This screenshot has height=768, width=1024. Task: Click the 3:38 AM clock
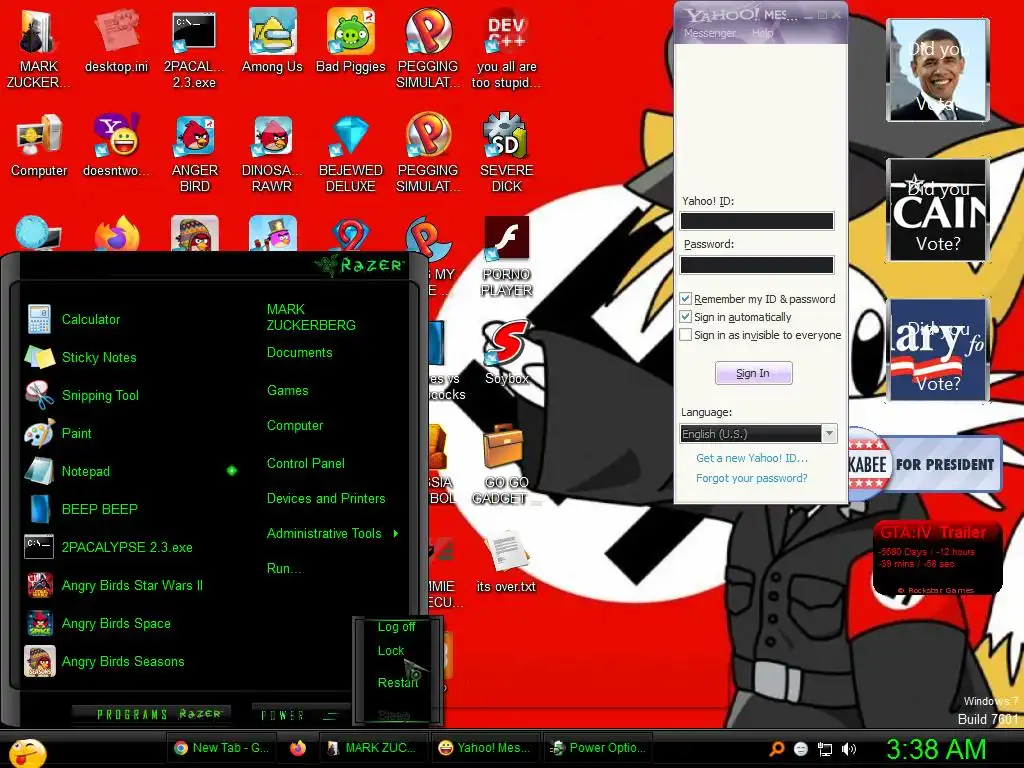pos(936,749)
